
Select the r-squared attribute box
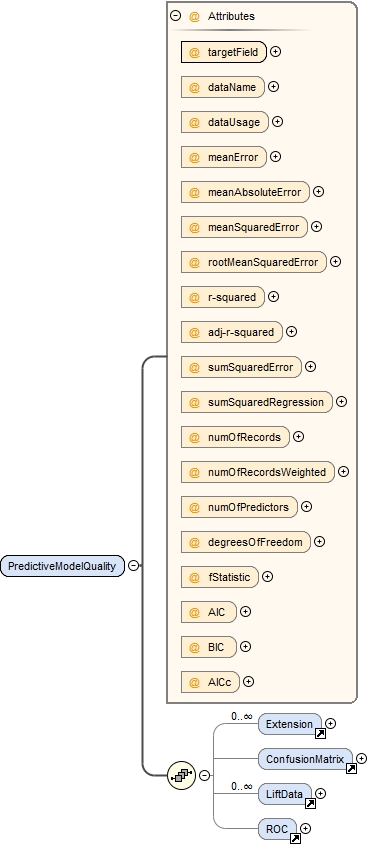click(223, 297)
